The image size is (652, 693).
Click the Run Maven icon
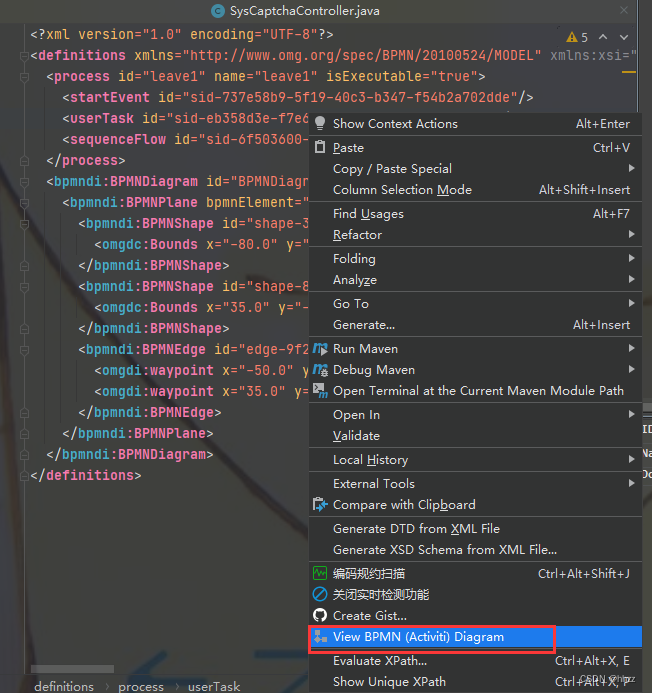pyautogui.click(x=320, y=349)
